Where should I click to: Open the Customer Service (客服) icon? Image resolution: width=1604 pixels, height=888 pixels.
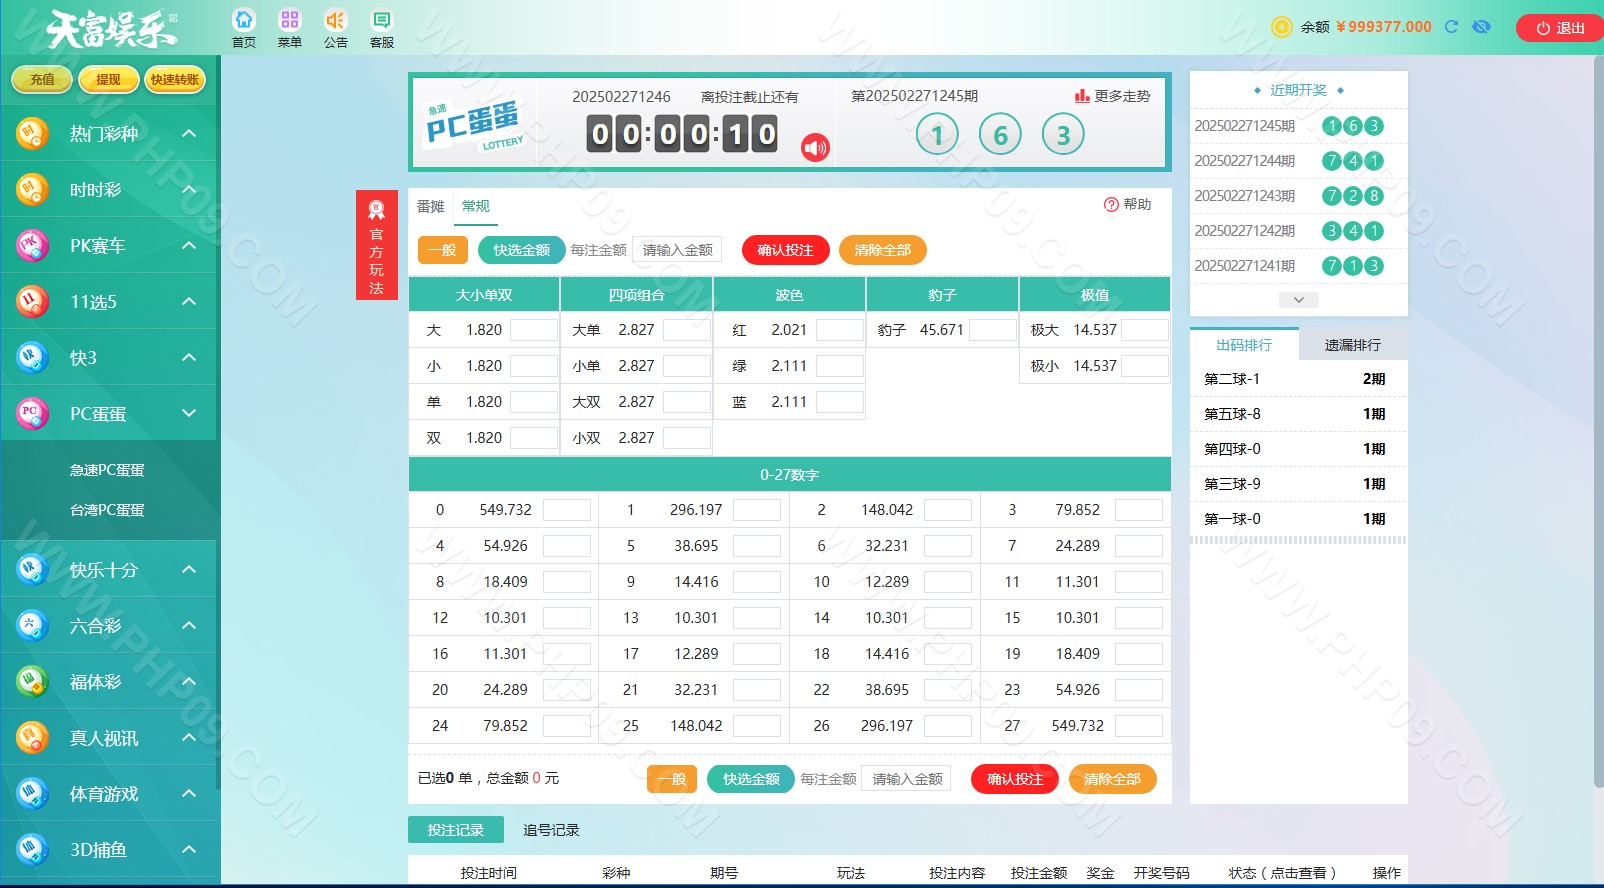(x=381, y=21)
